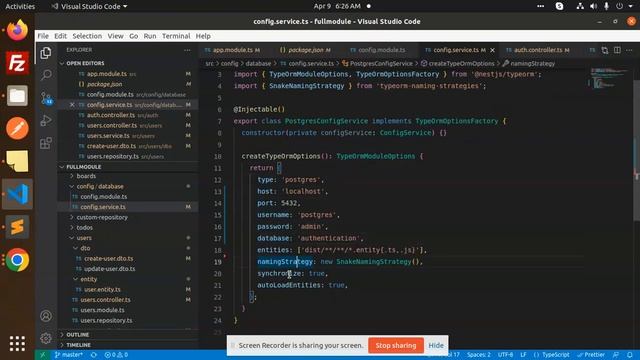
Task: Launch FileZilla from the dock
Action: pyautogui.click(x=17, y=63)
